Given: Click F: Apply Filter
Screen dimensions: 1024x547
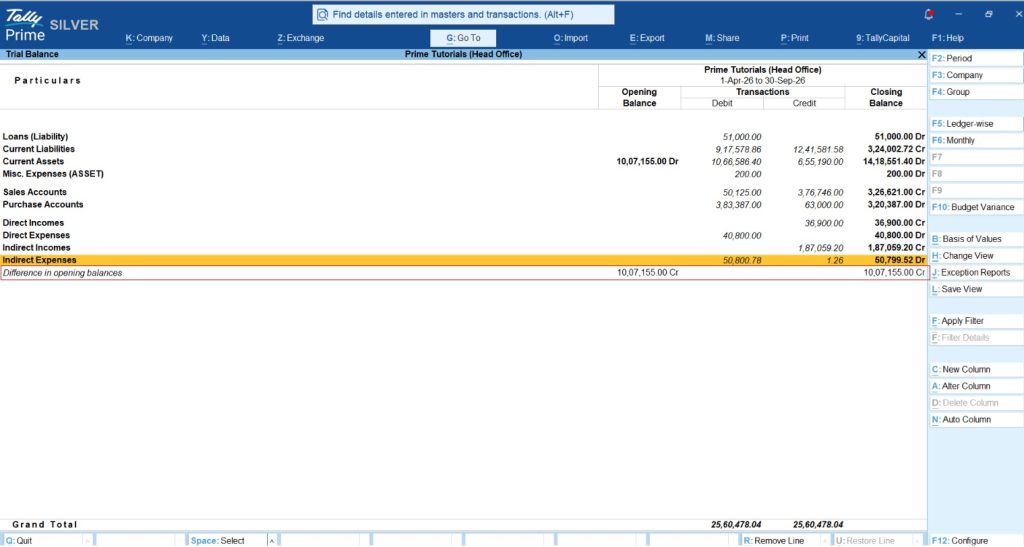Looking at the screenshot, I should click(x=976, y=321).
